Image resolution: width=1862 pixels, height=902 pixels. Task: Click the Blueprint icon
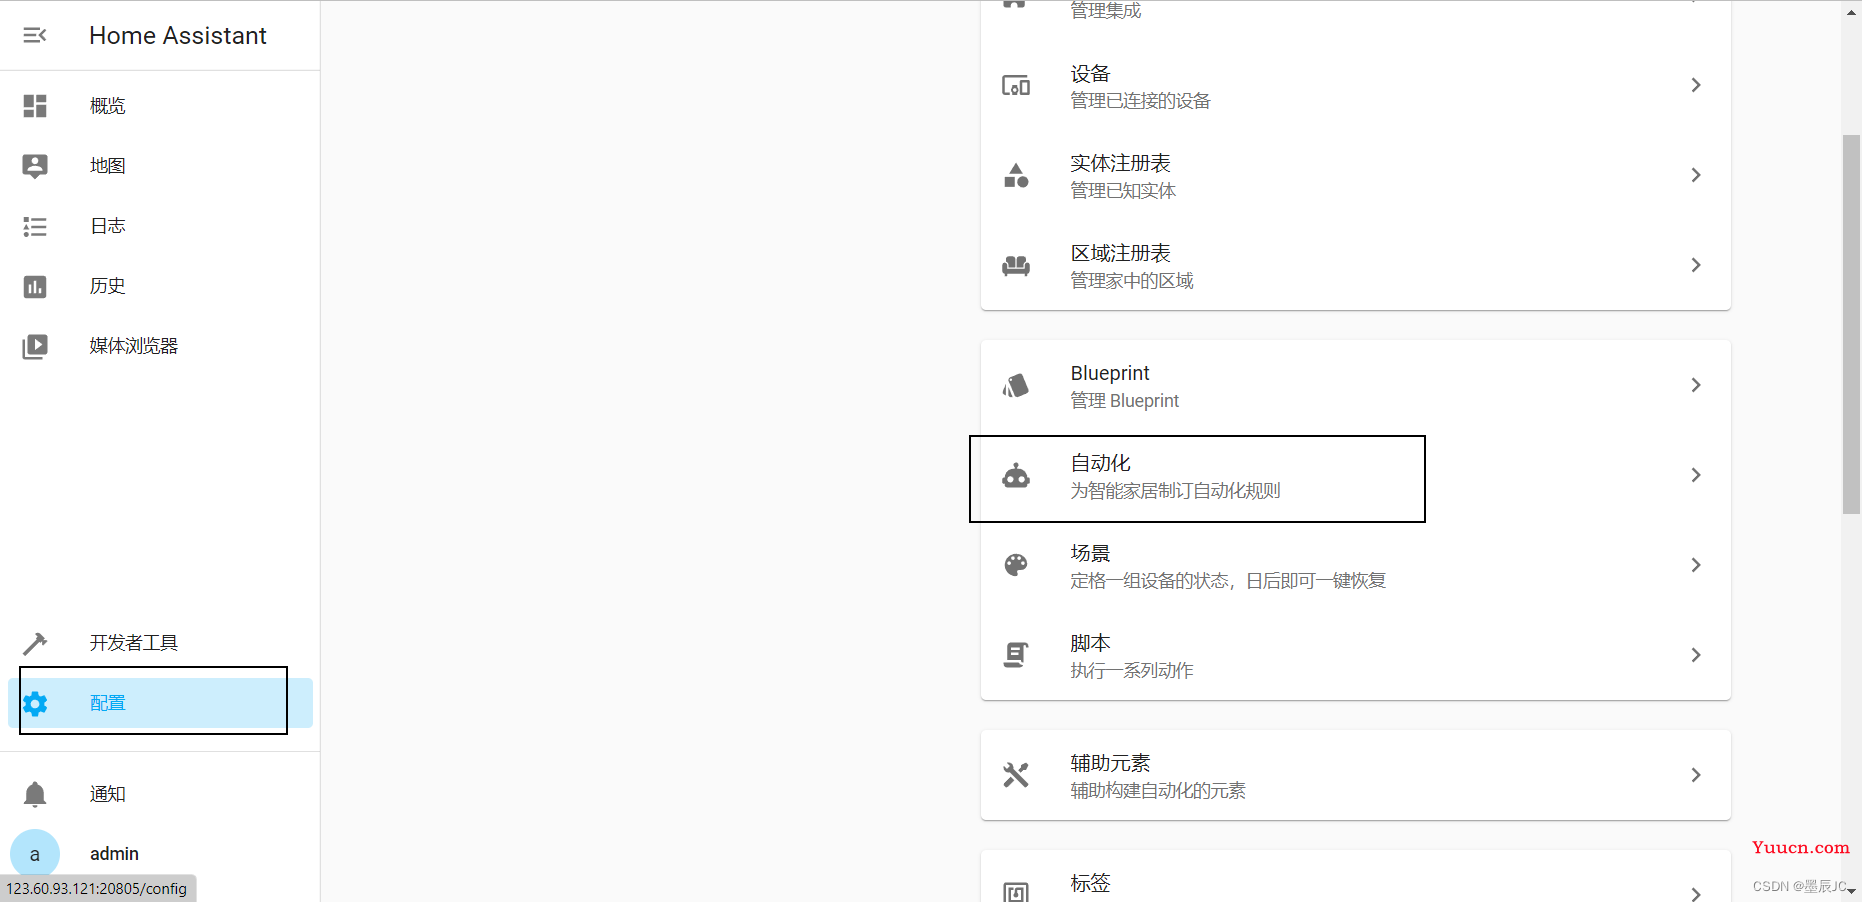1016,386
